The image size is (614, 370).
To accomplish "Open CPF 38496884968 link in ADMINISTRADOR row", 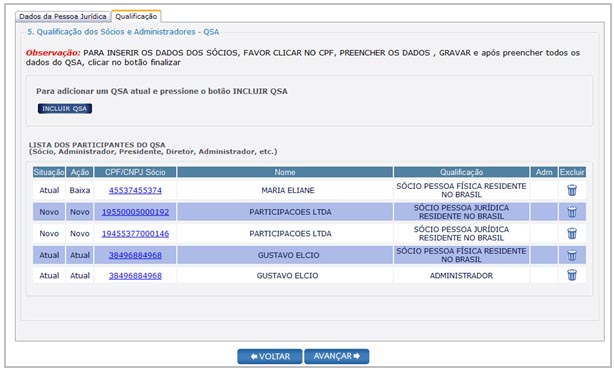I will (x=135, y=276).
